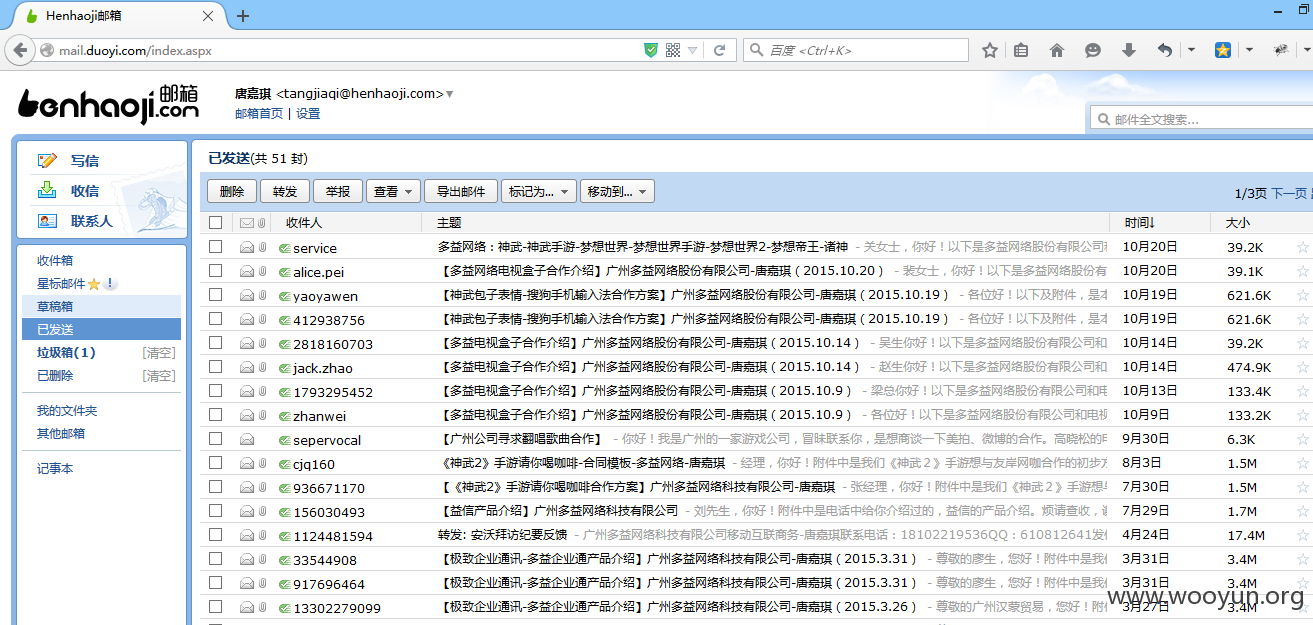This screenshot has height=625, width=1313.
Task: Empty trash via 清空 beside 垃圾箱
Action: 159,352
